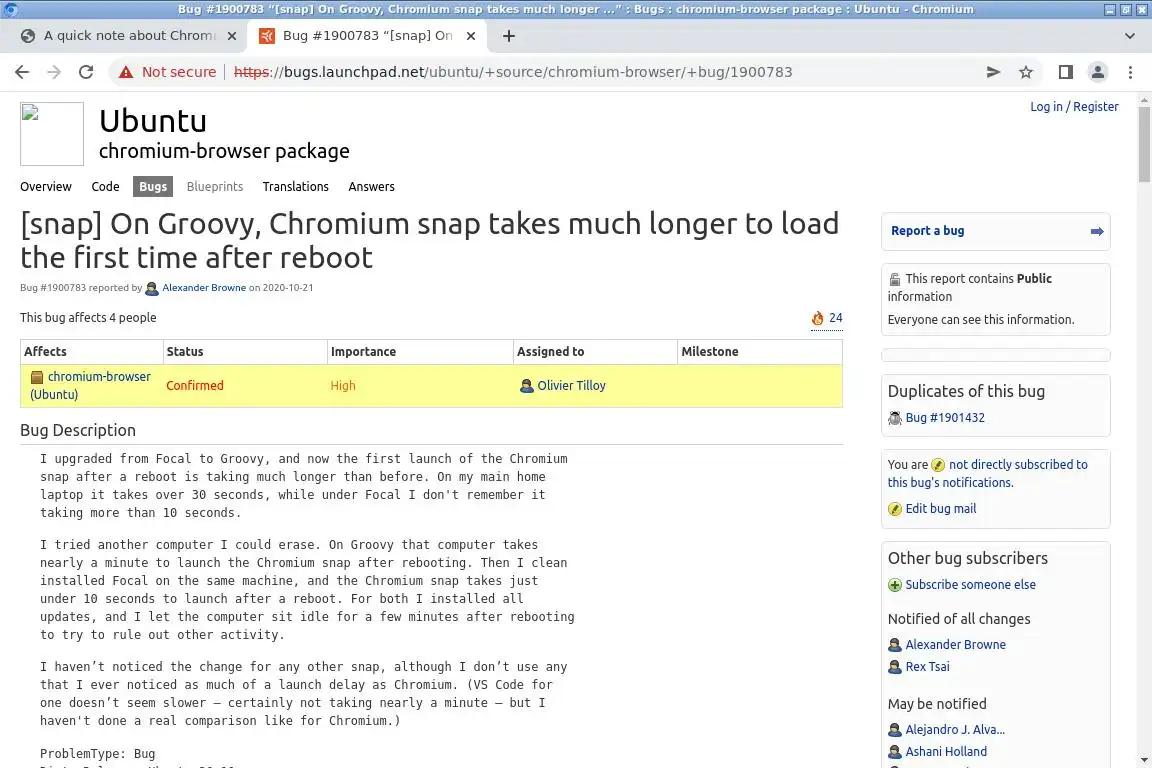Click the Log in / Register link
This screenshot has height=768, width=1152.
click(1074, 107)
